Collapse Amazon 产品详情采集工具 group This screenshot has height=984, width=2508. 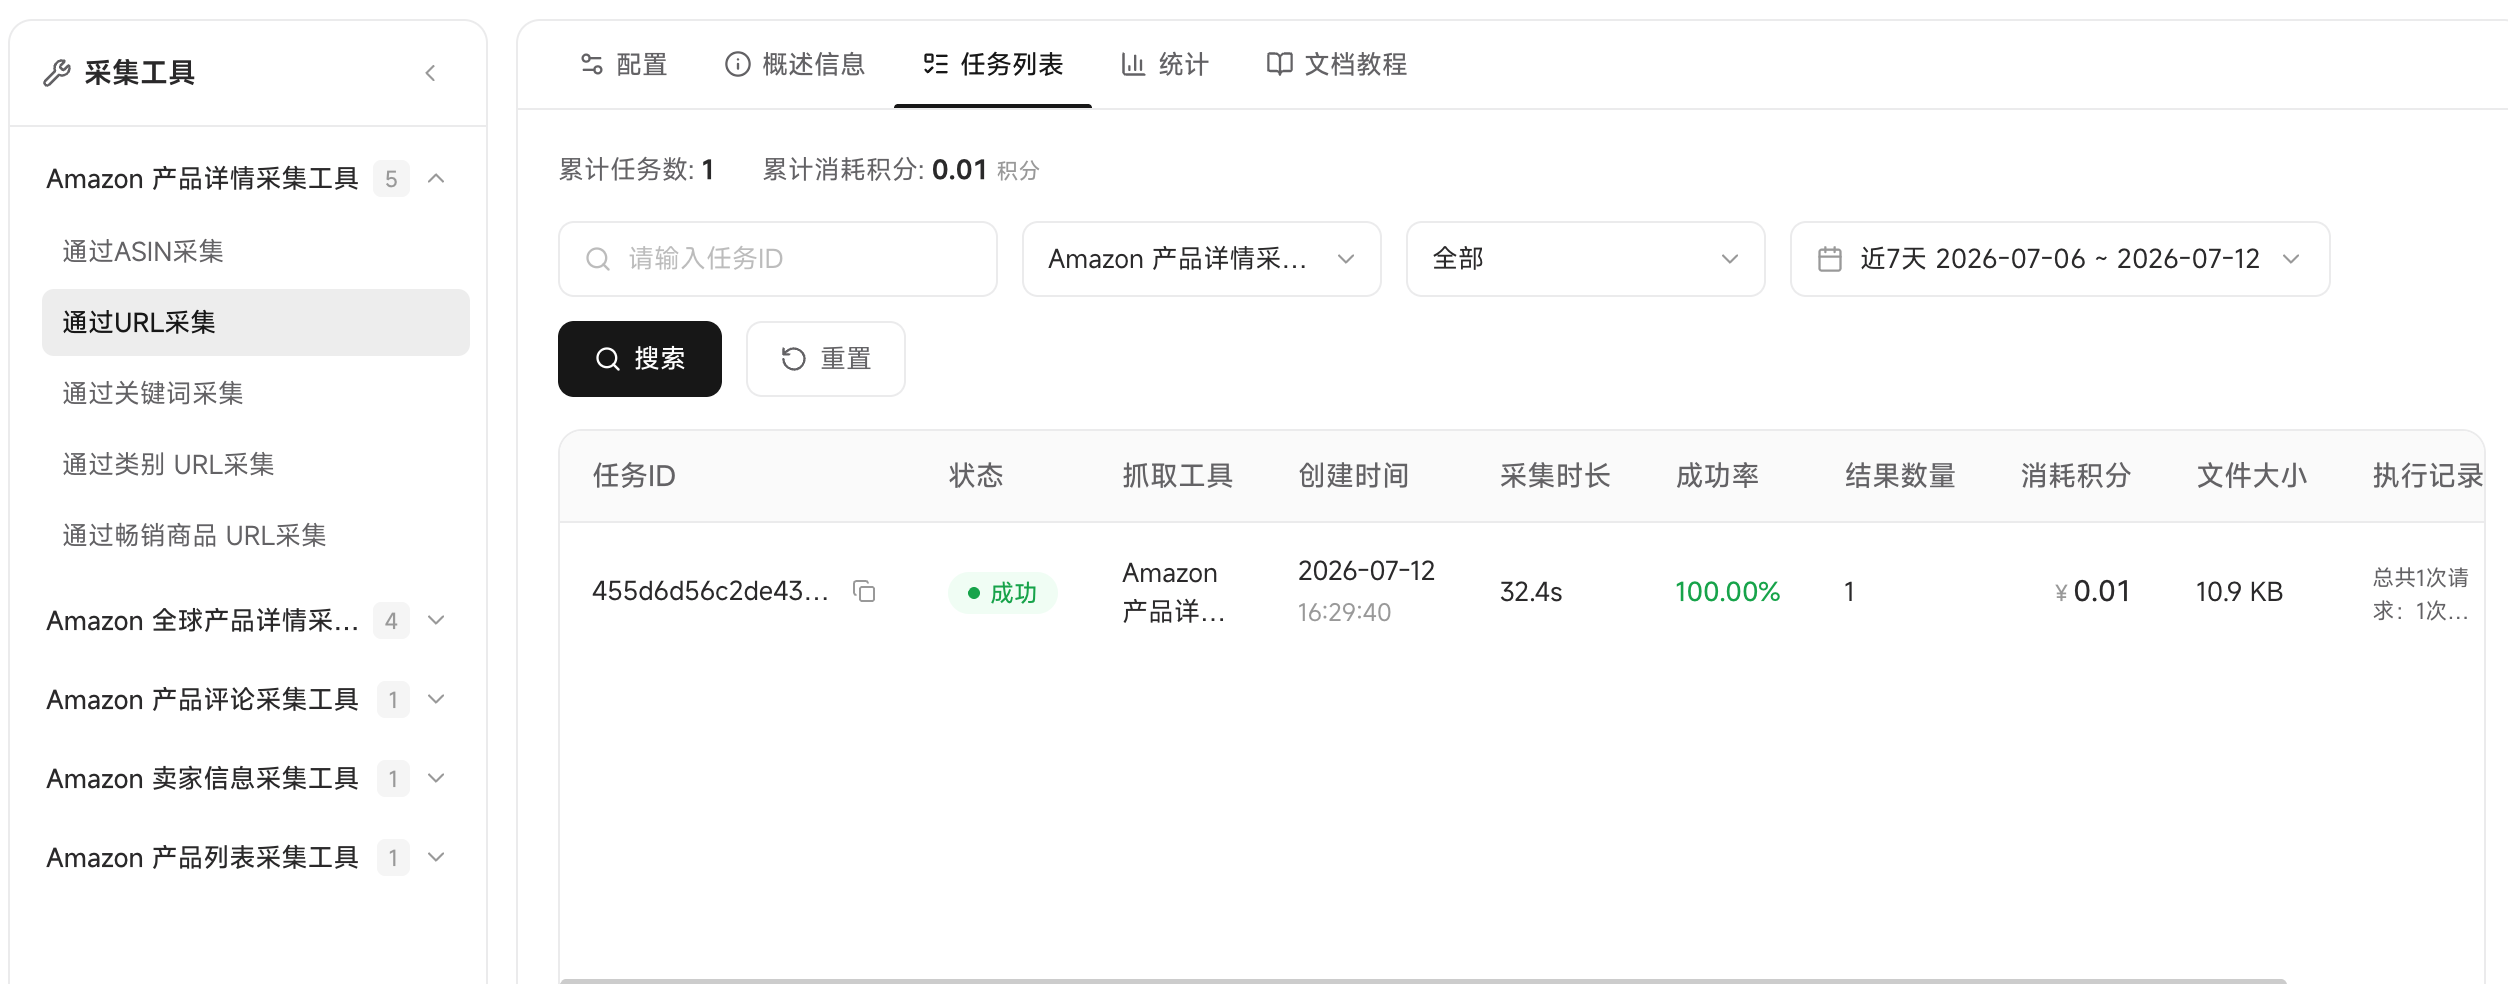(436, 179)
